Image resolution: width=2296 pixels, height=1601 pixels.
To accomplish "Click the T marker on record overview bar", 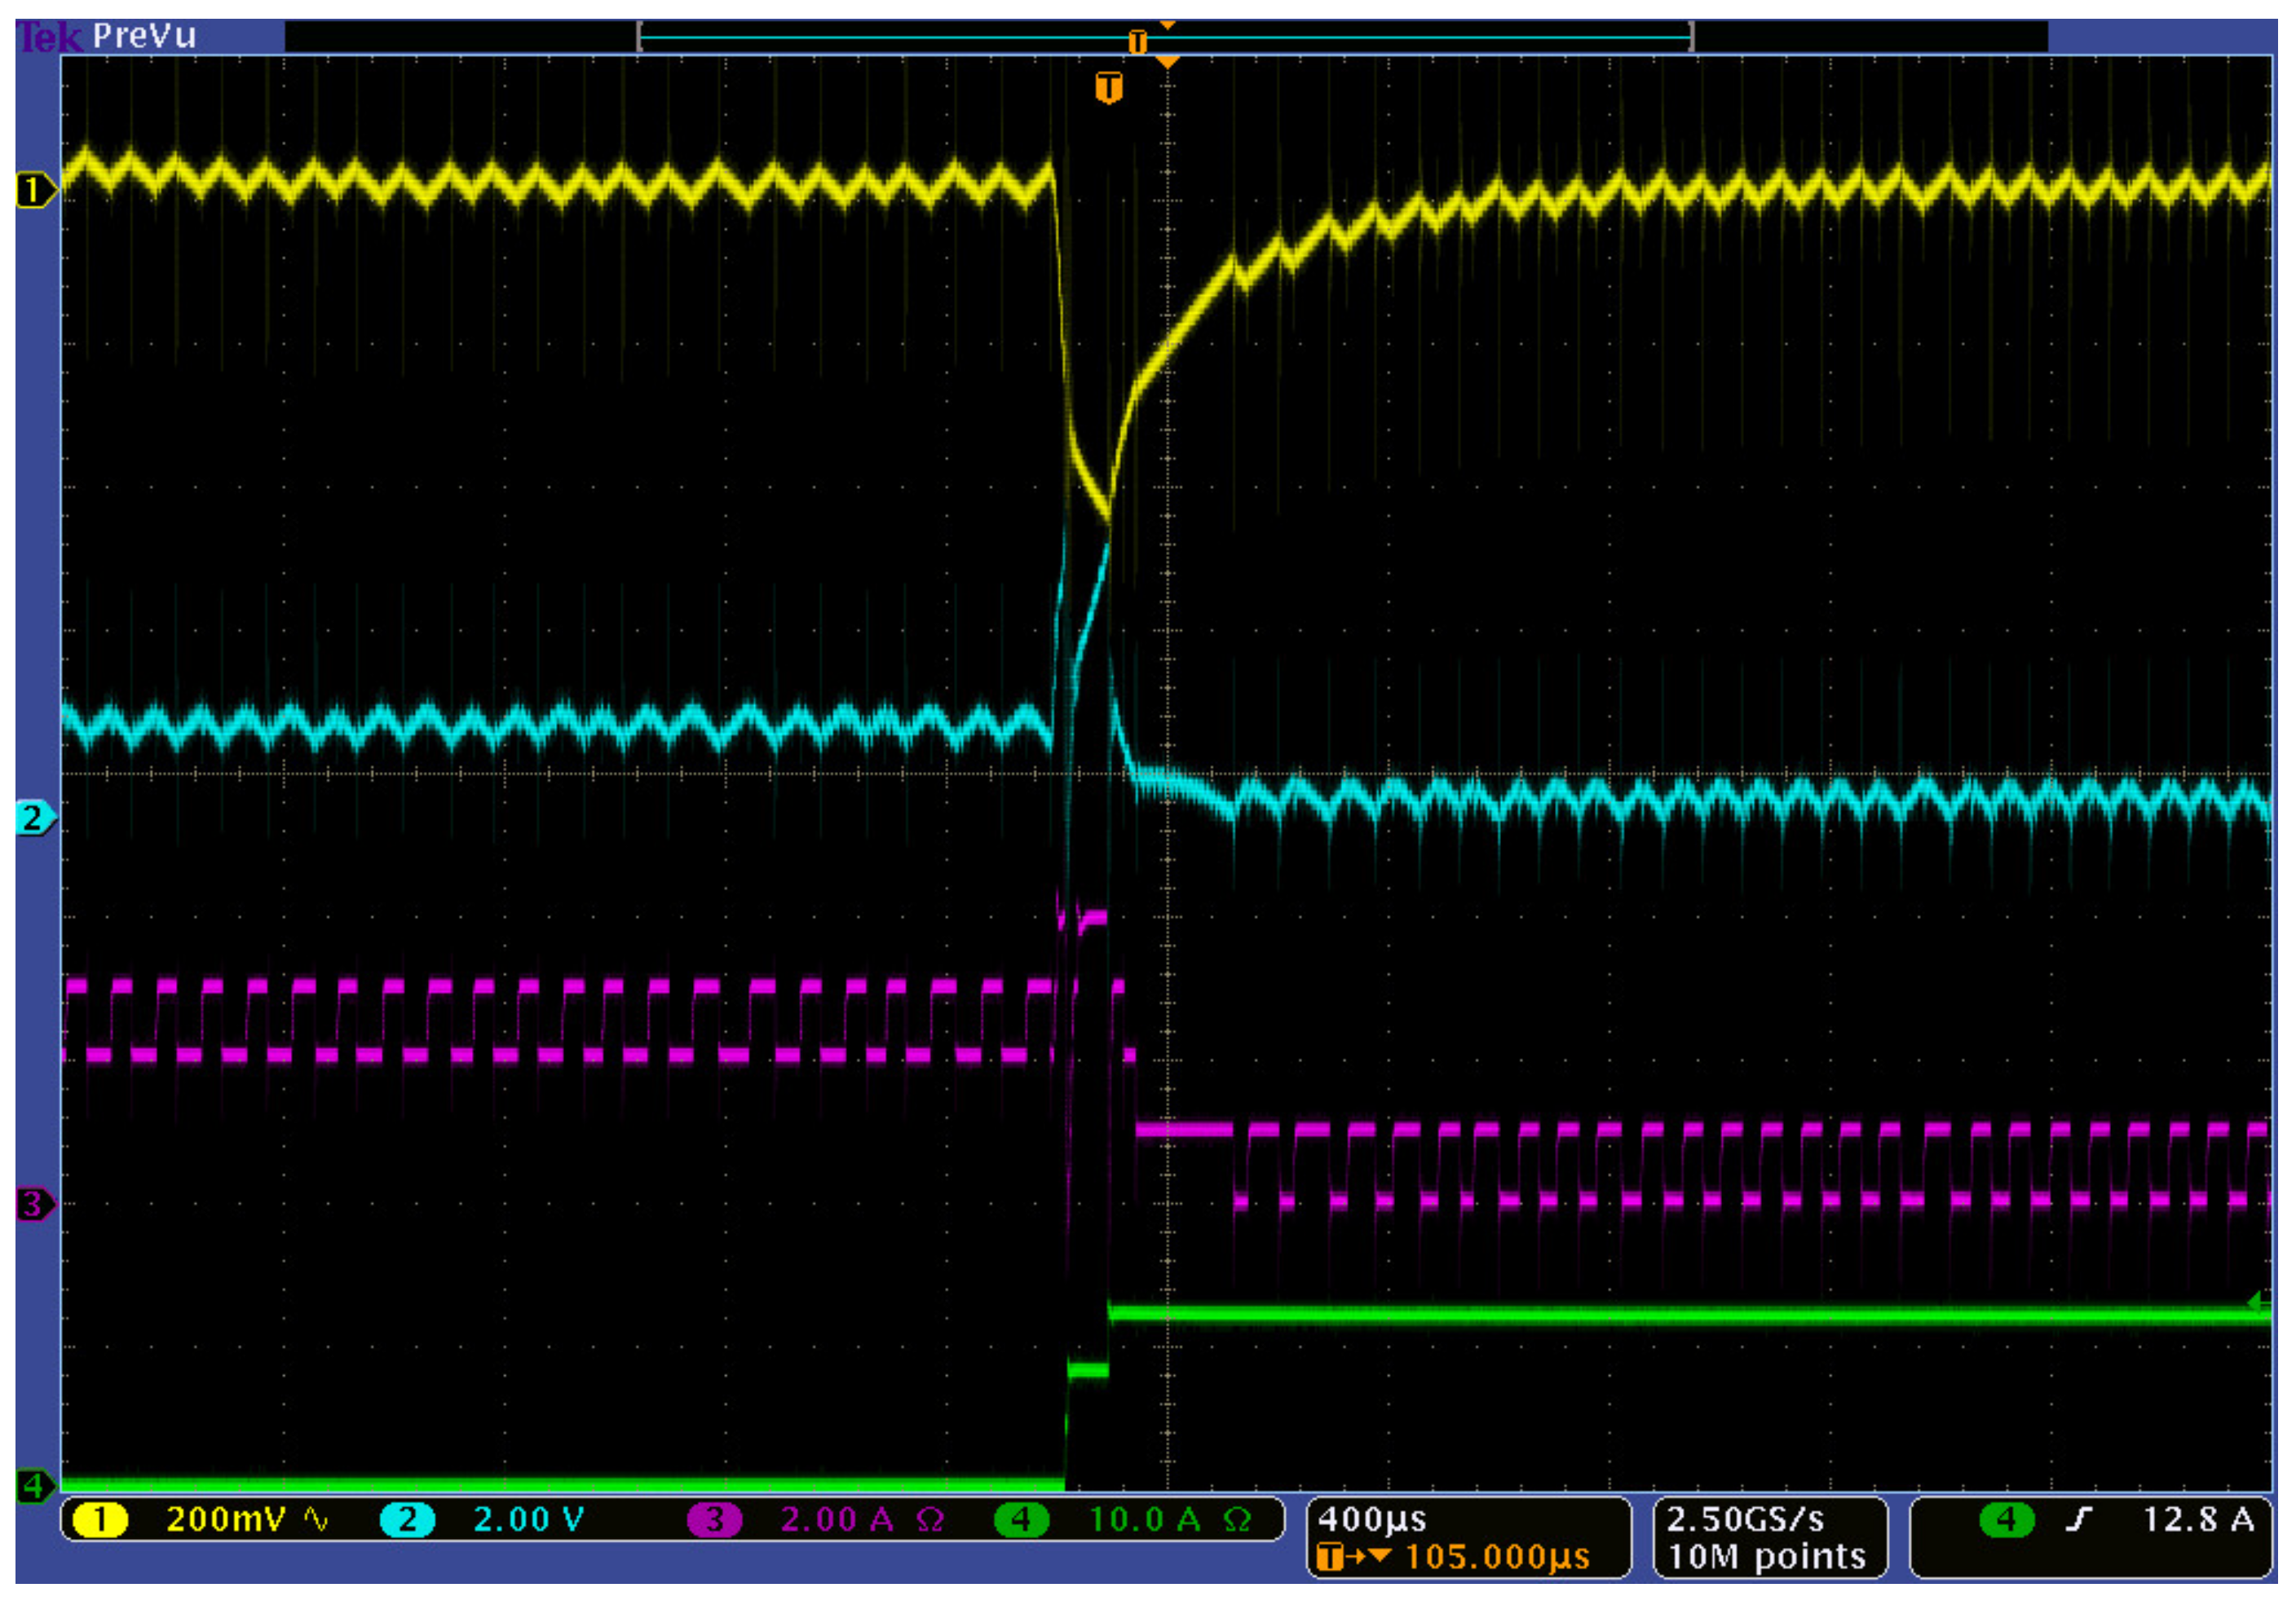I will [x=1137, y=41].
